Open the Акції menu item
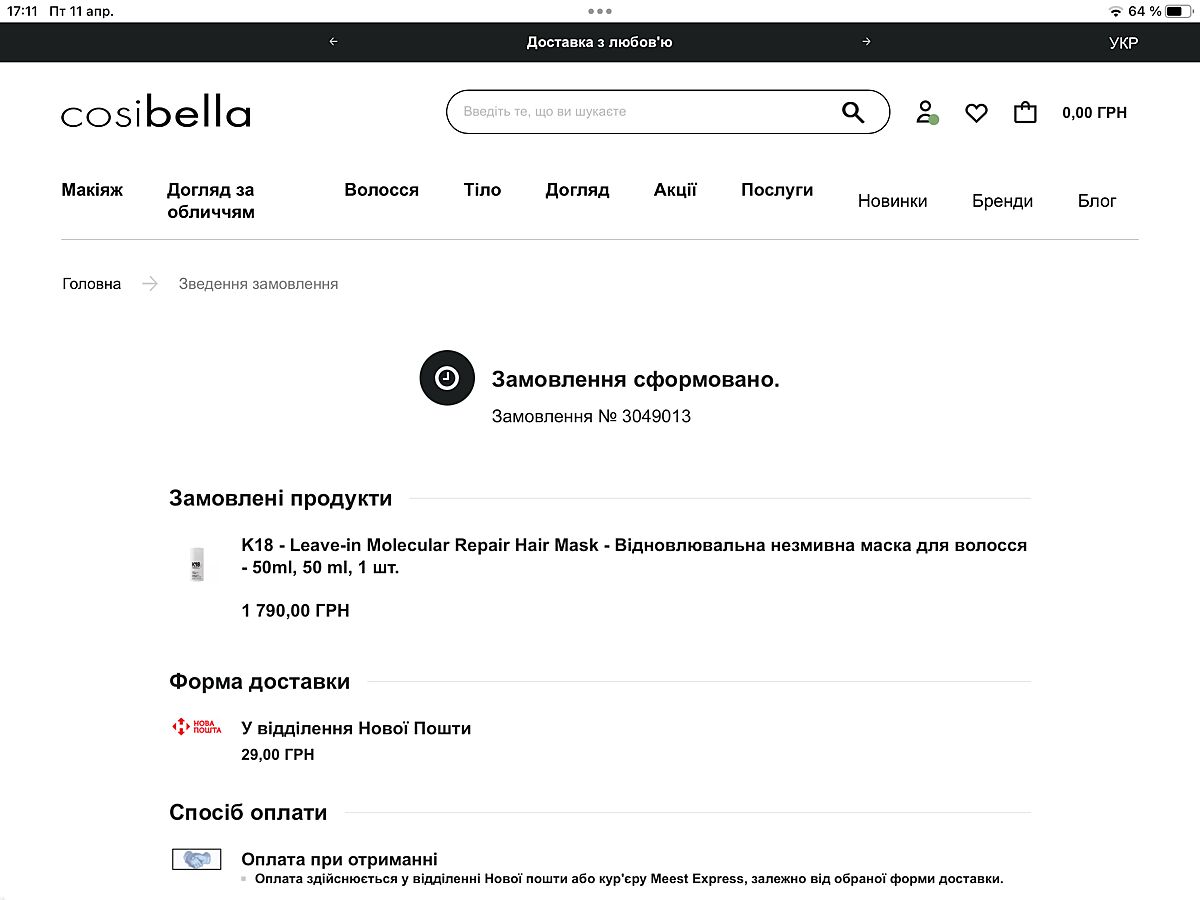Image resolution: width=1200 pixels, height=900 pixels. (x=675, y=190)
